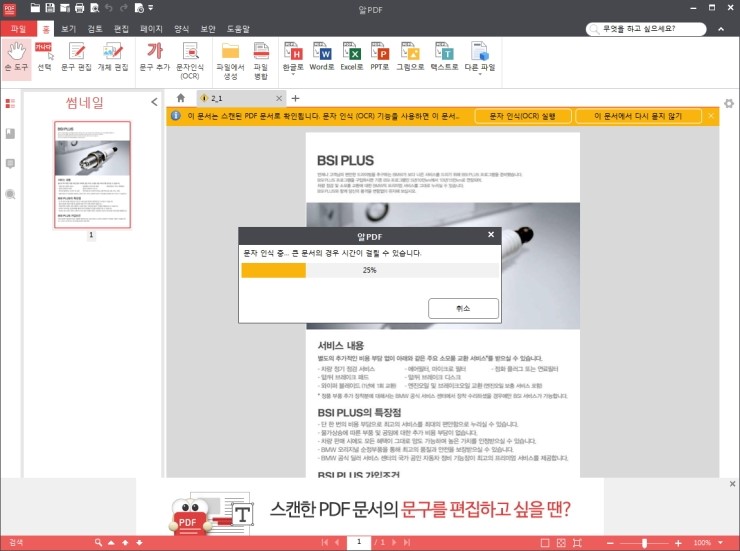740x551 pixels.
Task: Jump to last page in status bar
Action: [x=407, y=543]
